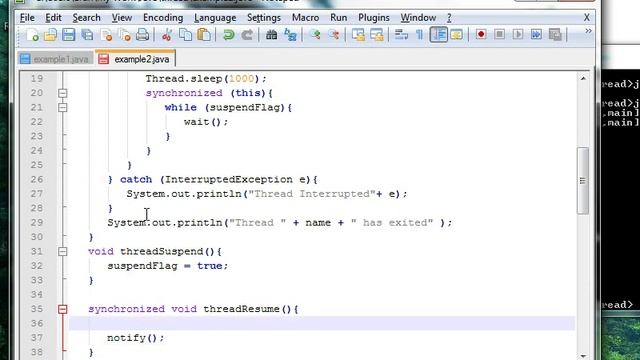The height and width of the screenshot is (360, 640).
Task: Open the Run menu
Action: [x=338, y=18]
